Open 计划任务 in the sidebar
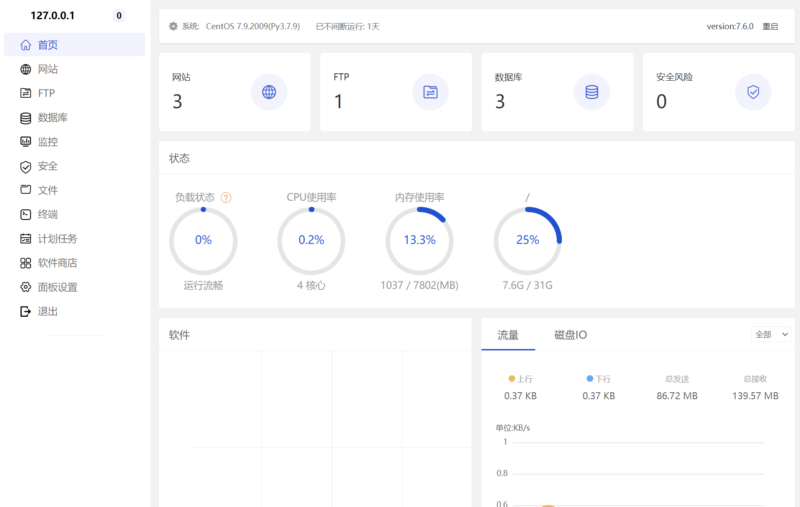Screen dimensions: 800x507 coord(57,239)
